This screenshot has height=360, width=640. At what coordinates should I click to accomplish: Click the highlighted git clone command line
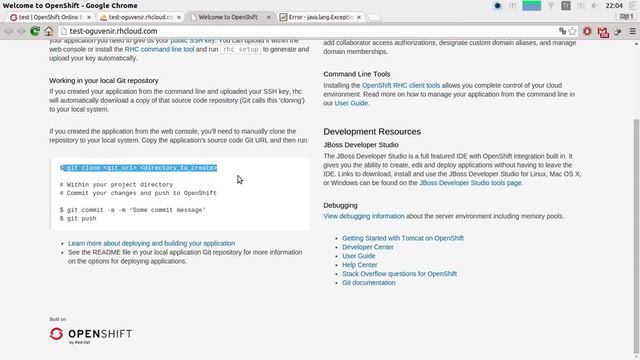(138, 168)
